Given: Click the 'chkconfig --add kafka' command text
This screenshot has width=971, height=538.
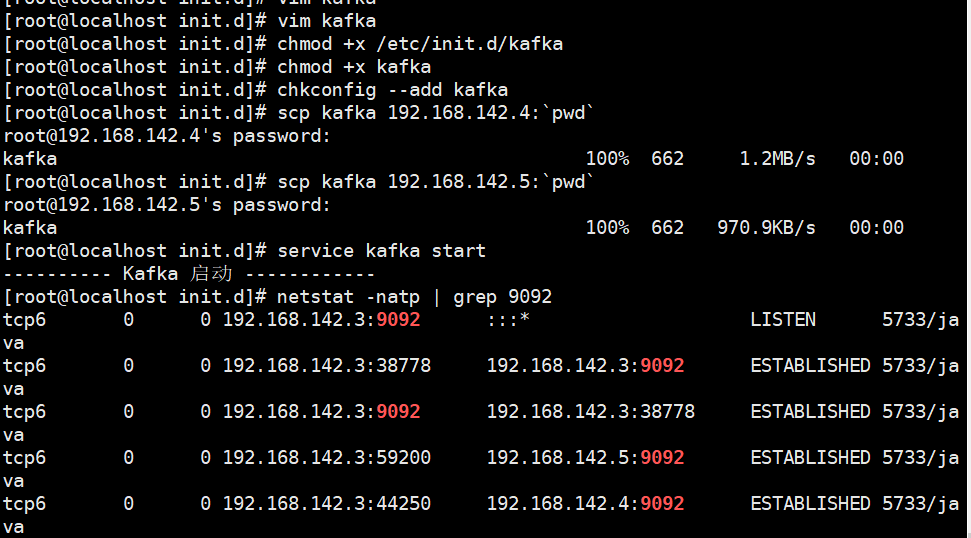Looking at the screenshot, I should coord(392,90).
